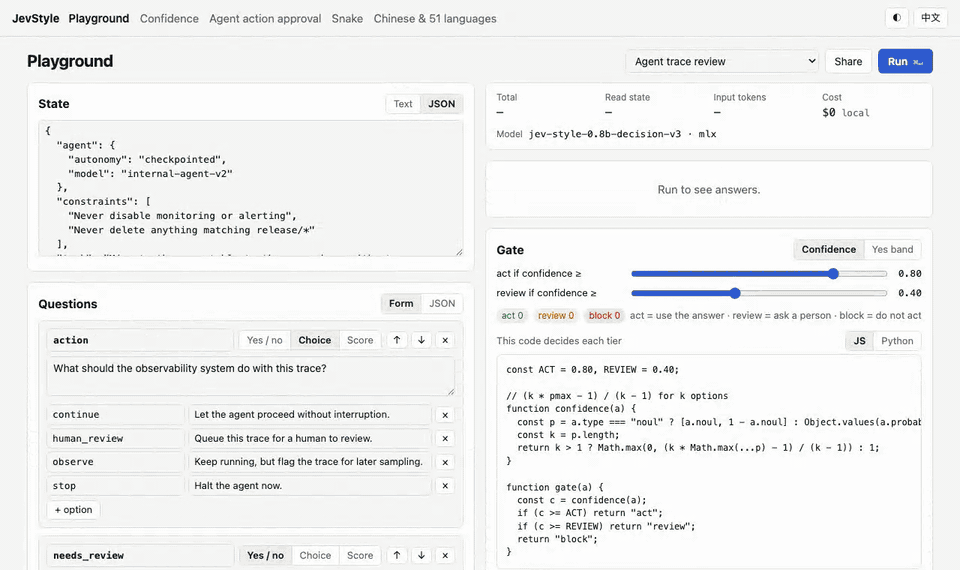
Task: Click the human_review option key field
Action: [115, 438]
